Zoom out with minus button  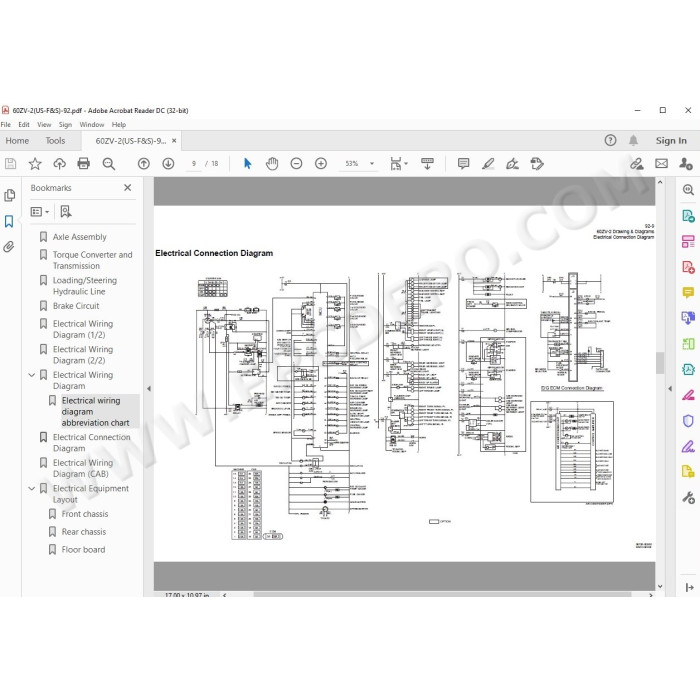point(296,164)
